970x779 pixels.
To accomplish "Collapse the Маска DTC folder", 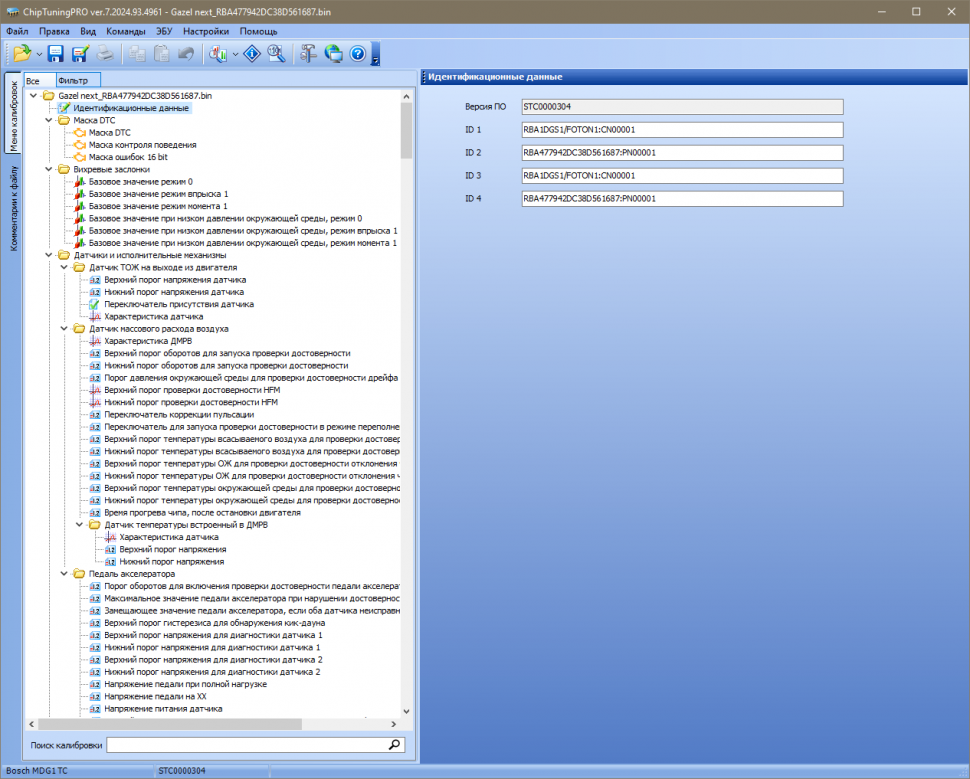I will 49,120.
